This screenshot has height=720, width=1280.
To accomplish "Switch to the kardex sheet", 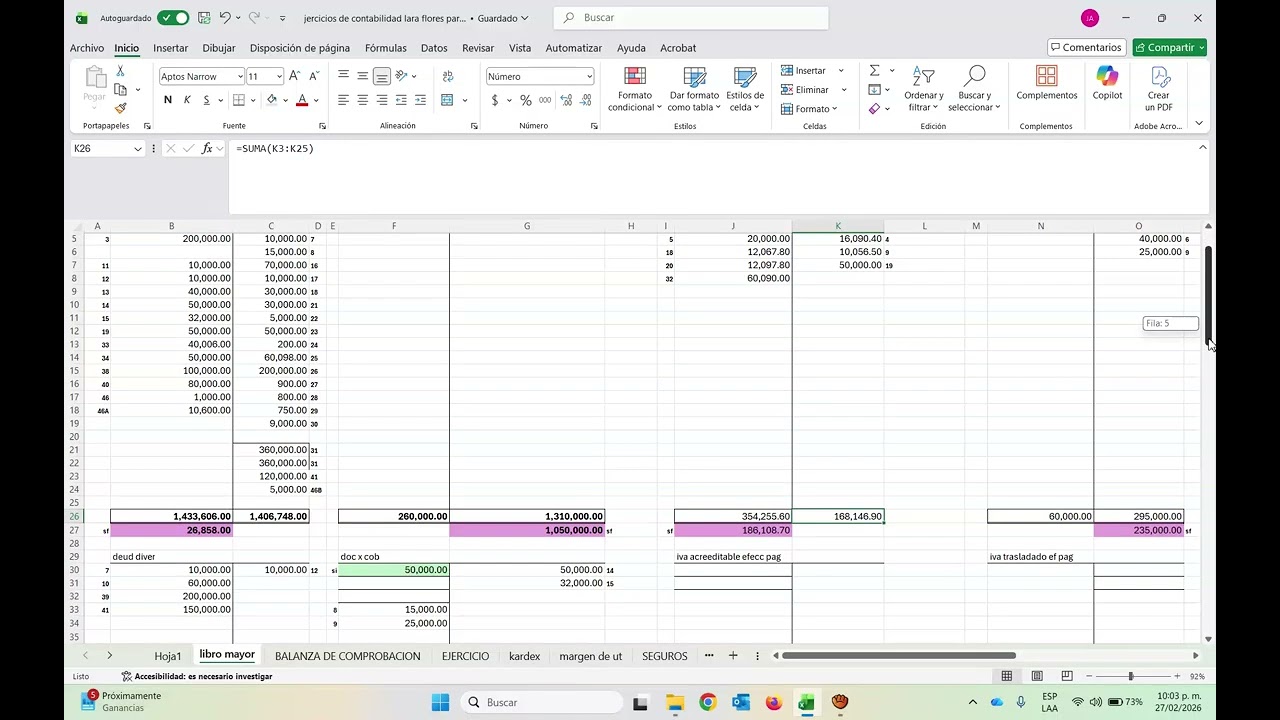I will pos(524,656).
